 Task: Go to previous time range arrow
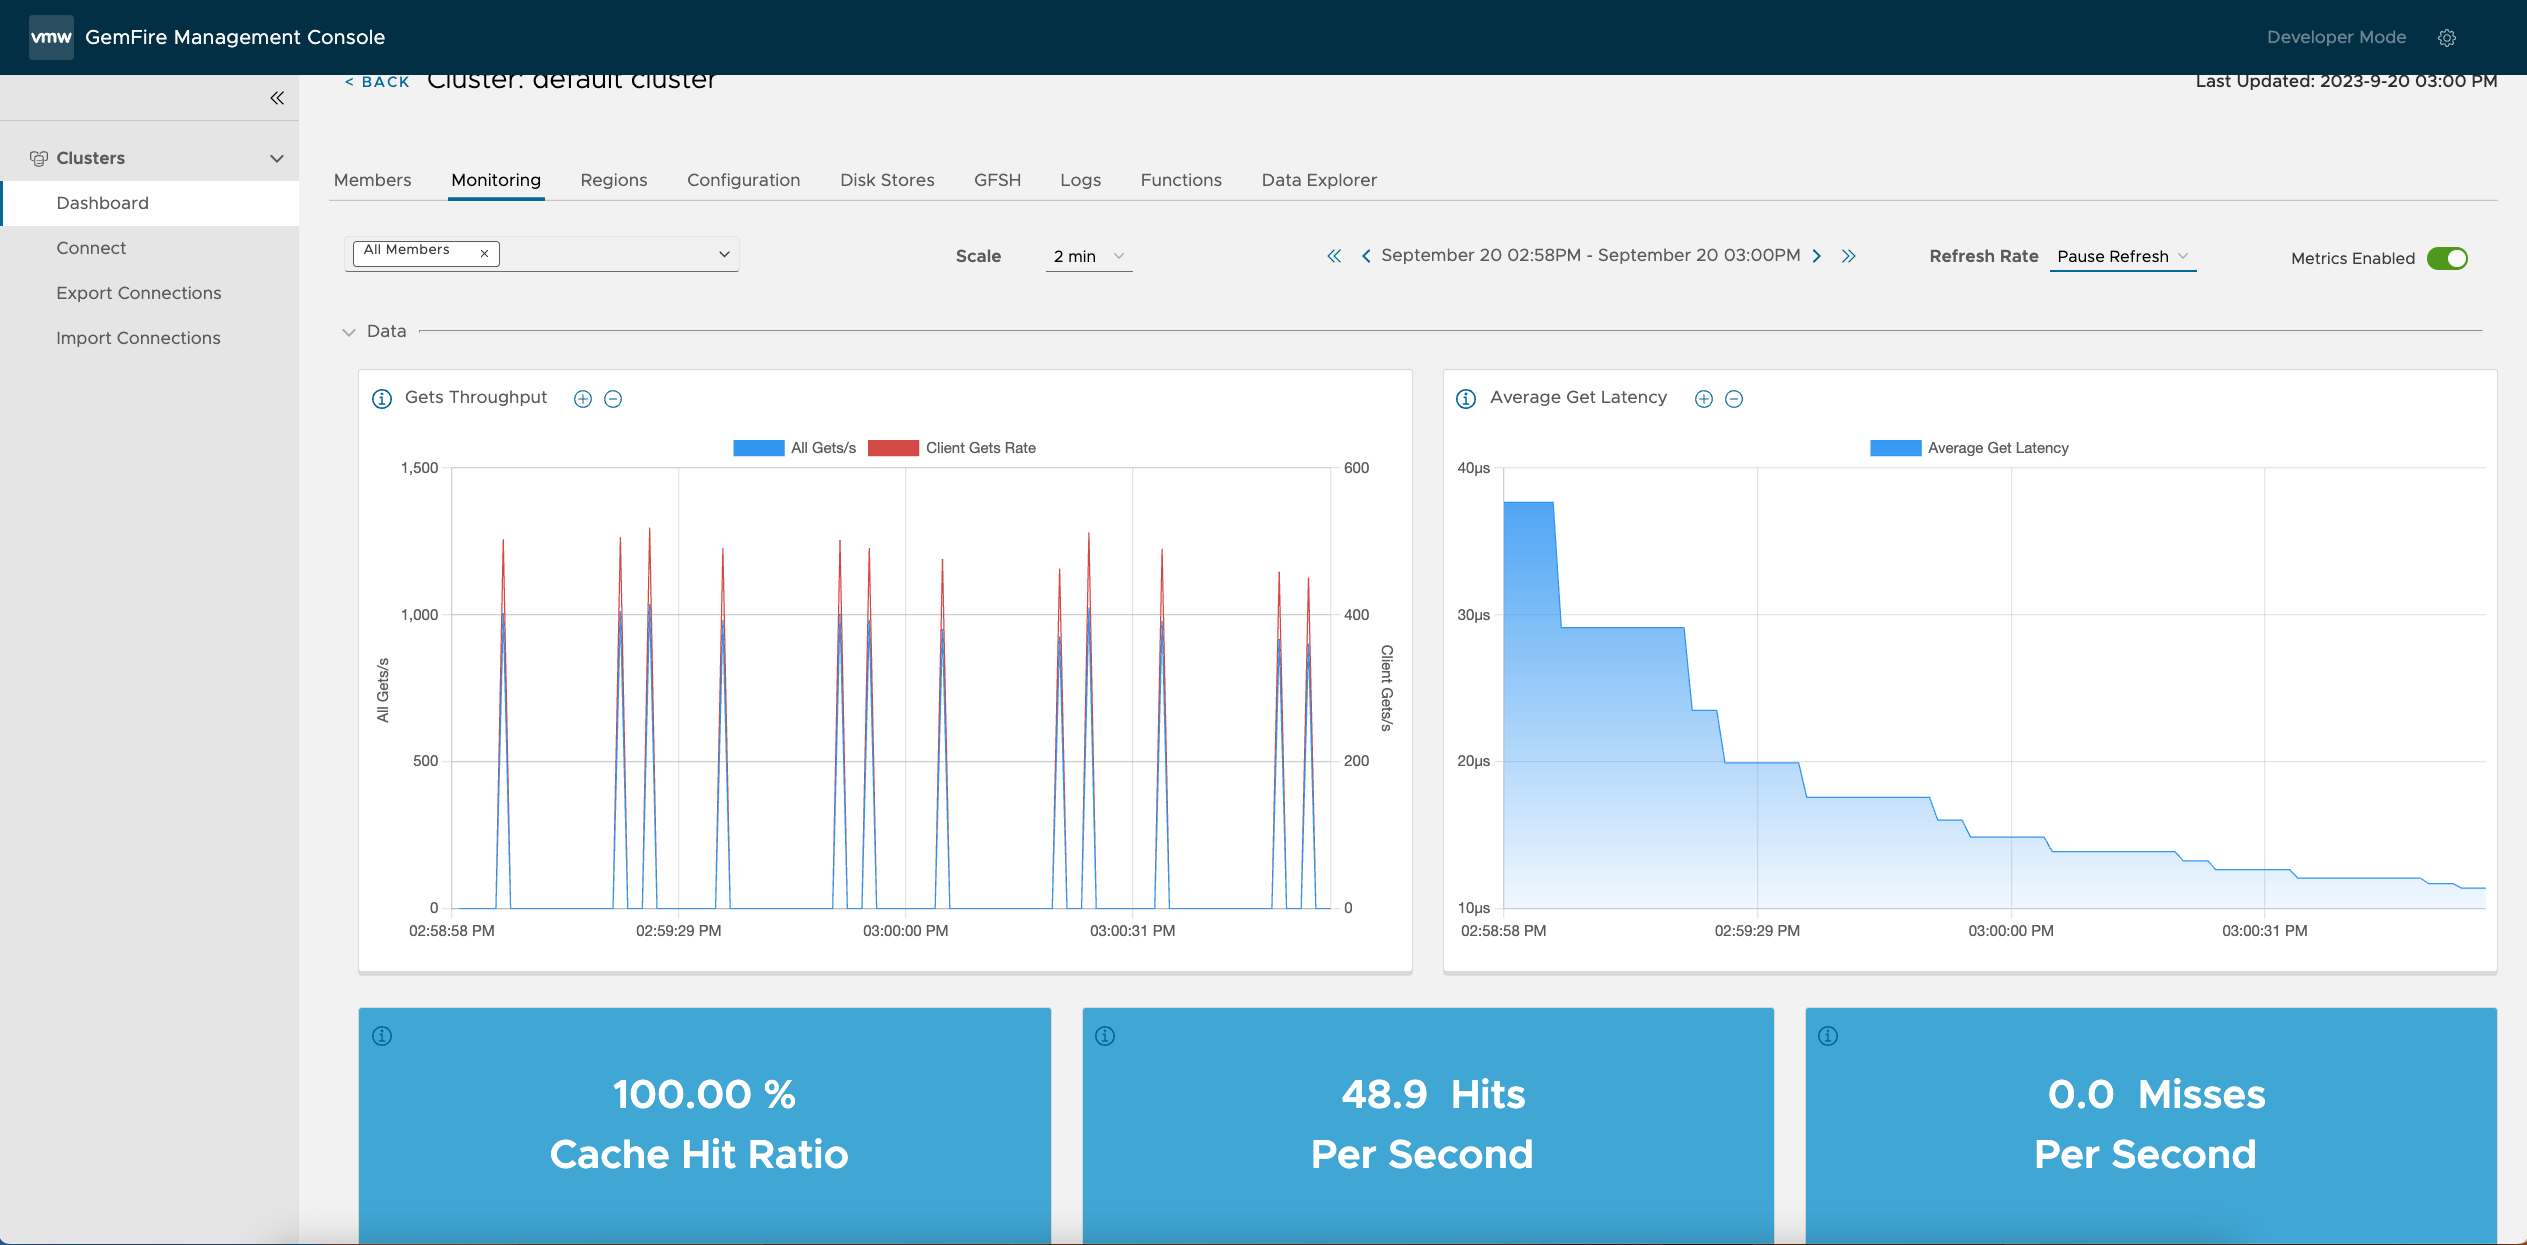point(1366,256)
